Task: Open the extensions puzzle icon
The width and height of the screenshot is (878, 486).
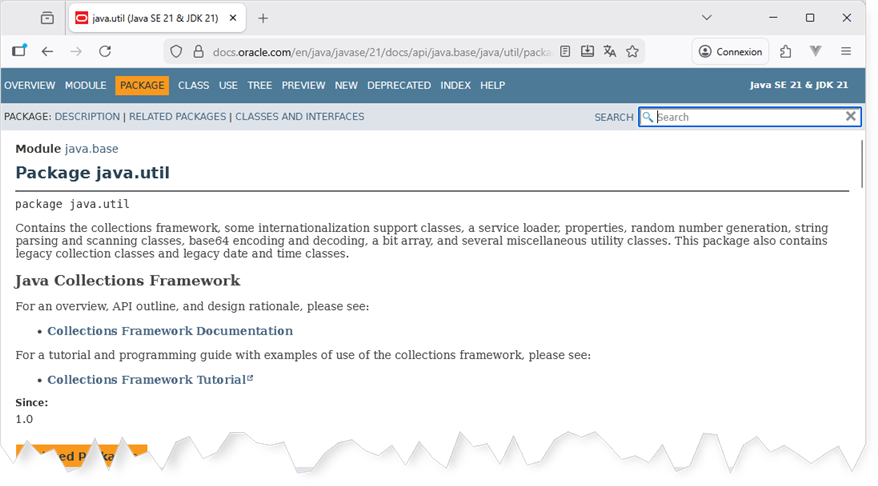Action: point(786,52)
